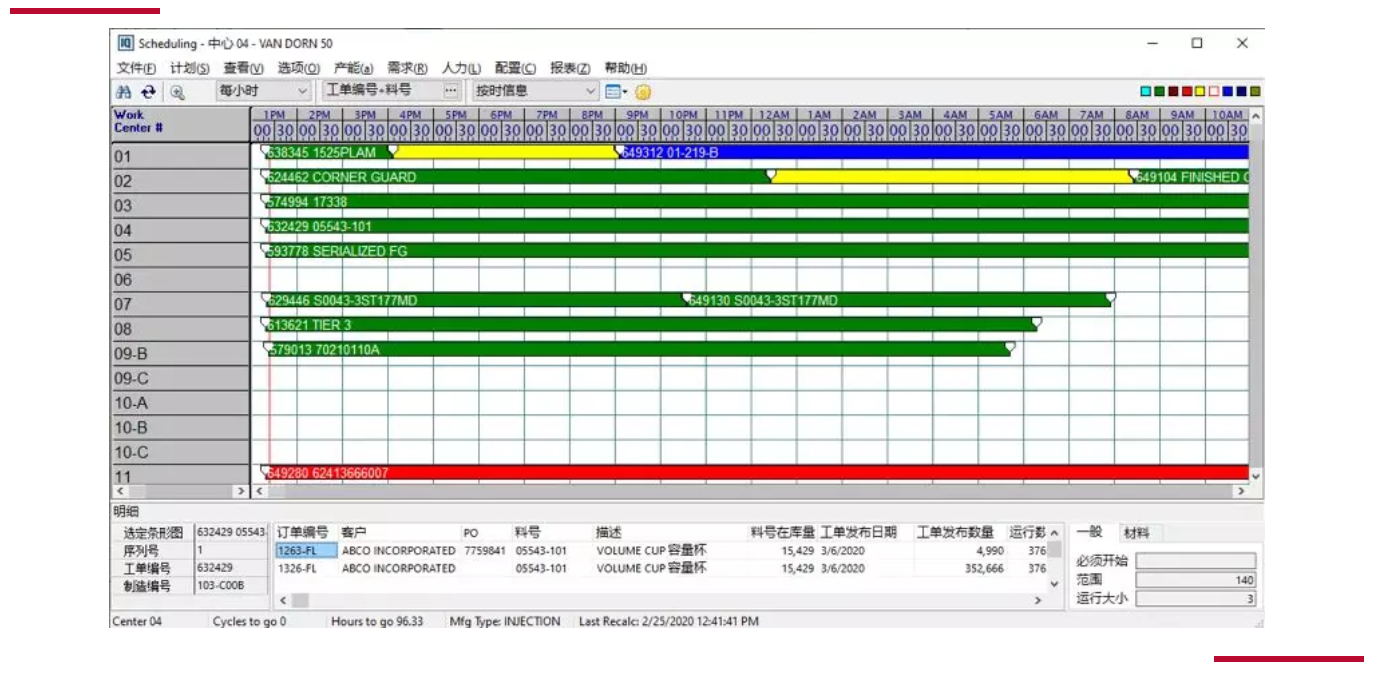Screen dimensions: 1377x677
Task: Open the 计划(S) menu
Action: pyautogui.click(x=189, y=68)
